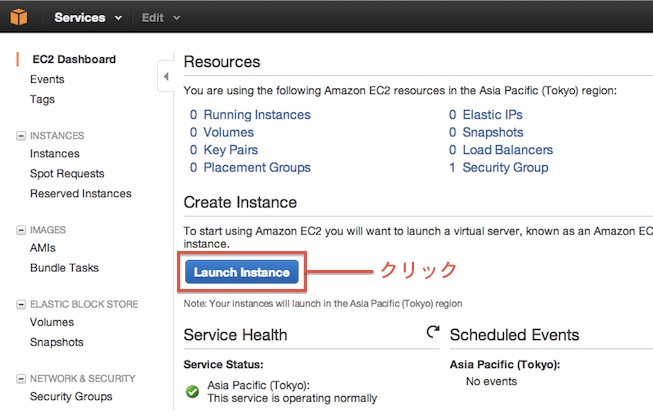Open the Services dropdown menu
Screen dimensions: 653x416
[88, 18]
